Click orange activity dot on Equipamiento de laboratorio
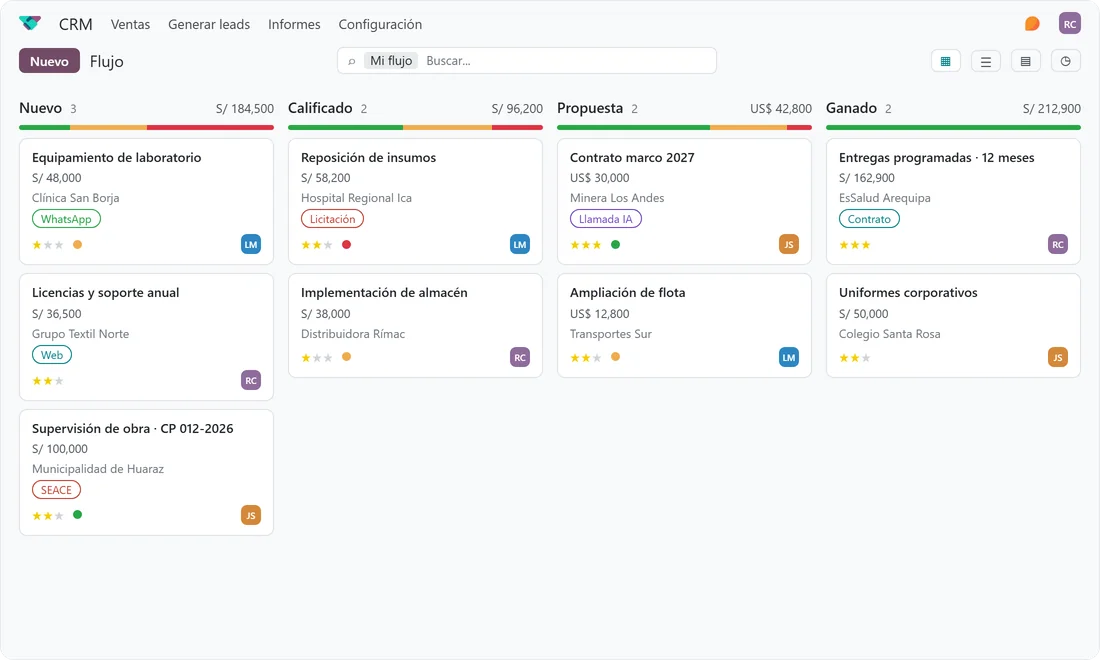The width and height of the screenshot is (1100, 660). (x=77, y=244)
